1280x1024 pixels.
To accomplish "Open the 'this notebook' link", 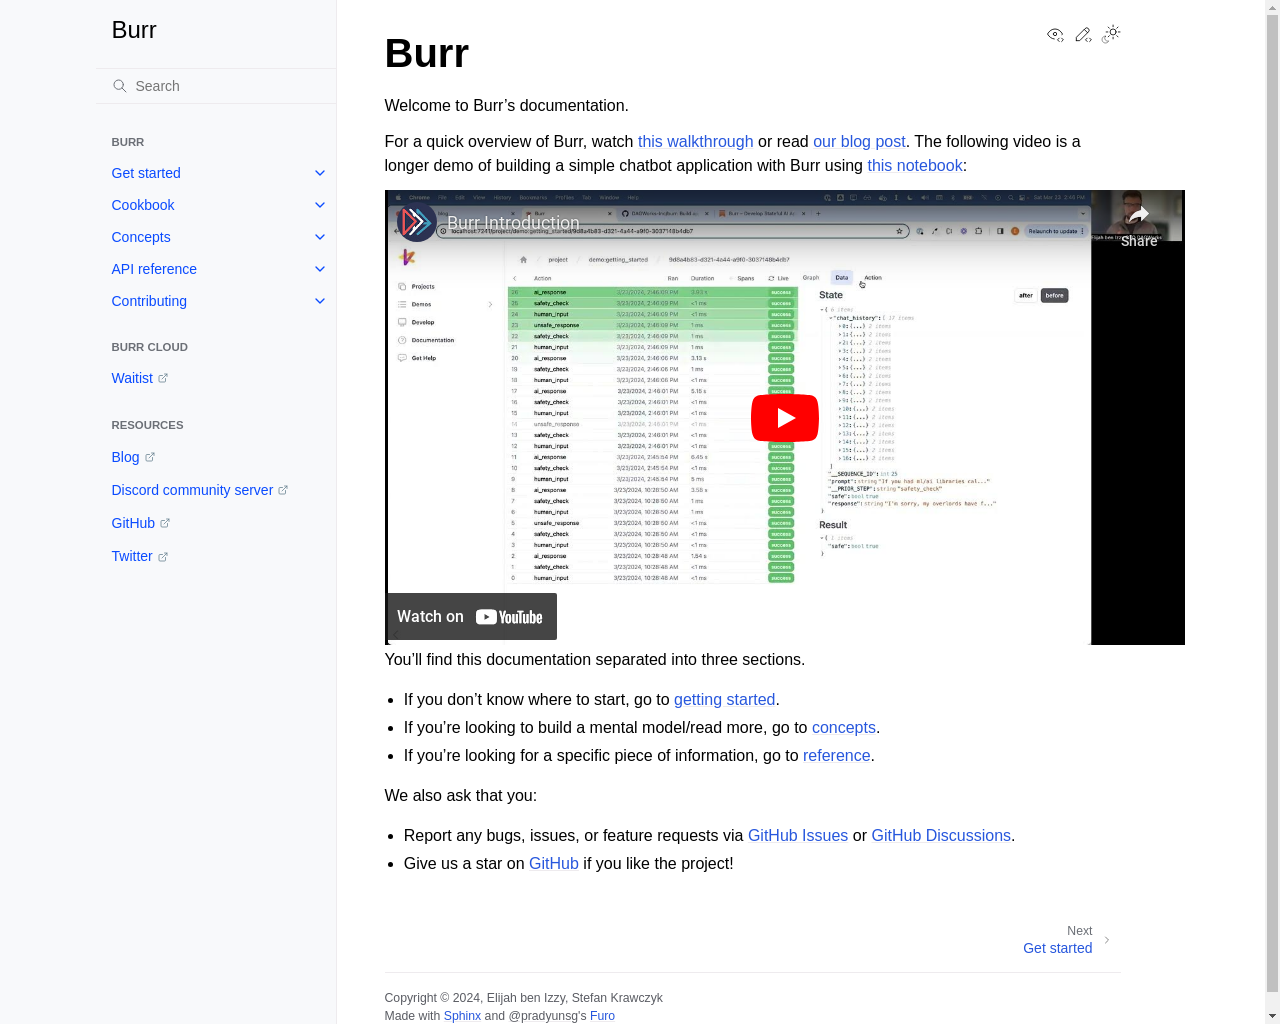I will pyautogui.click(x=915, y=166).
